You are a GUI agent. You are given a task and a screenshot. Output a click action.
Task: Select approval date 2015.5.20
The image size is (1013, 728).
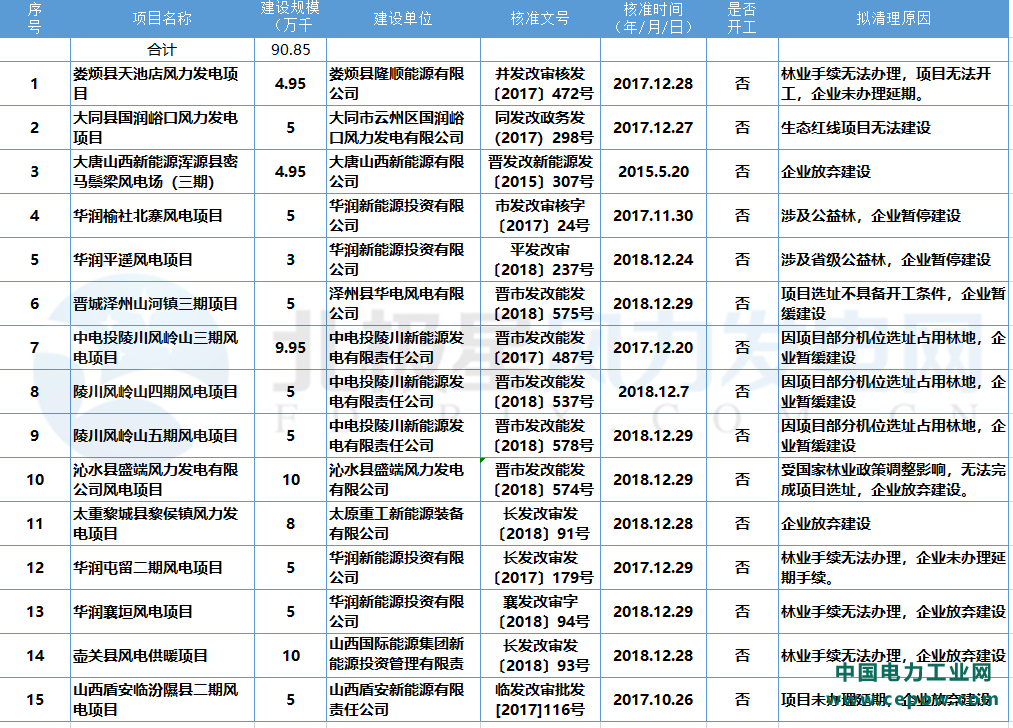pos(653,171)
